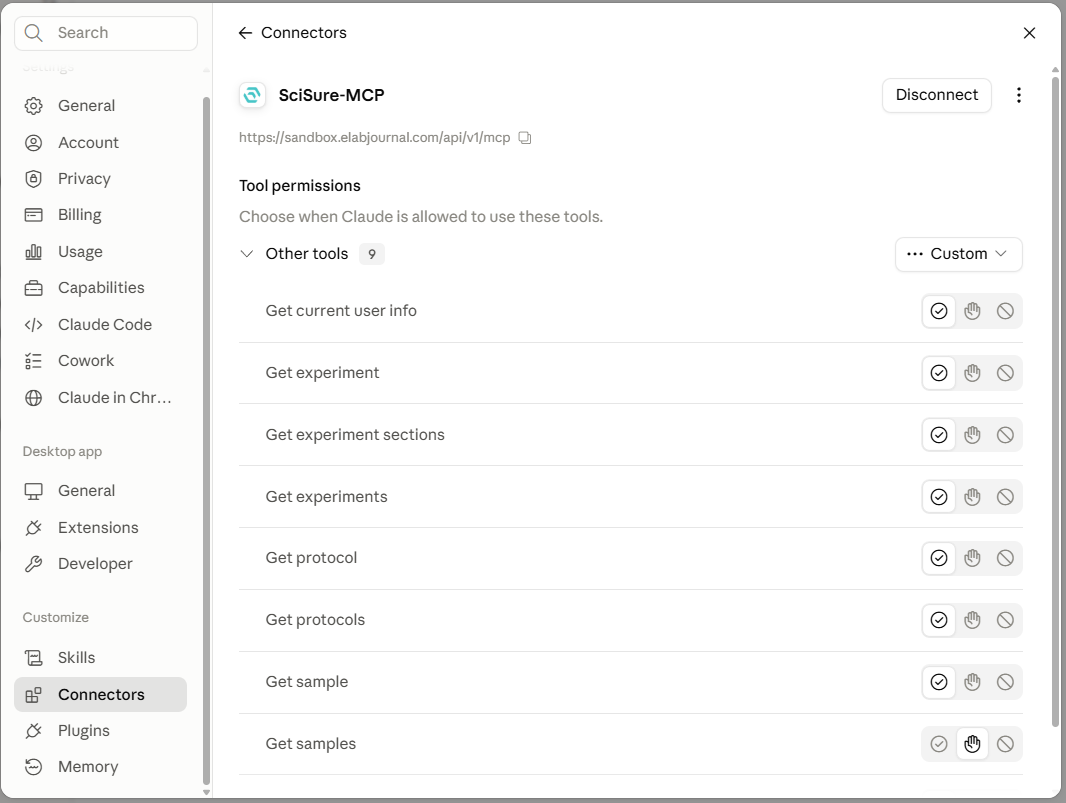Image resolution: width=1066 pixels, height=803 pixels.
Task: Require approval for Get sample
Action: (972, 682)
